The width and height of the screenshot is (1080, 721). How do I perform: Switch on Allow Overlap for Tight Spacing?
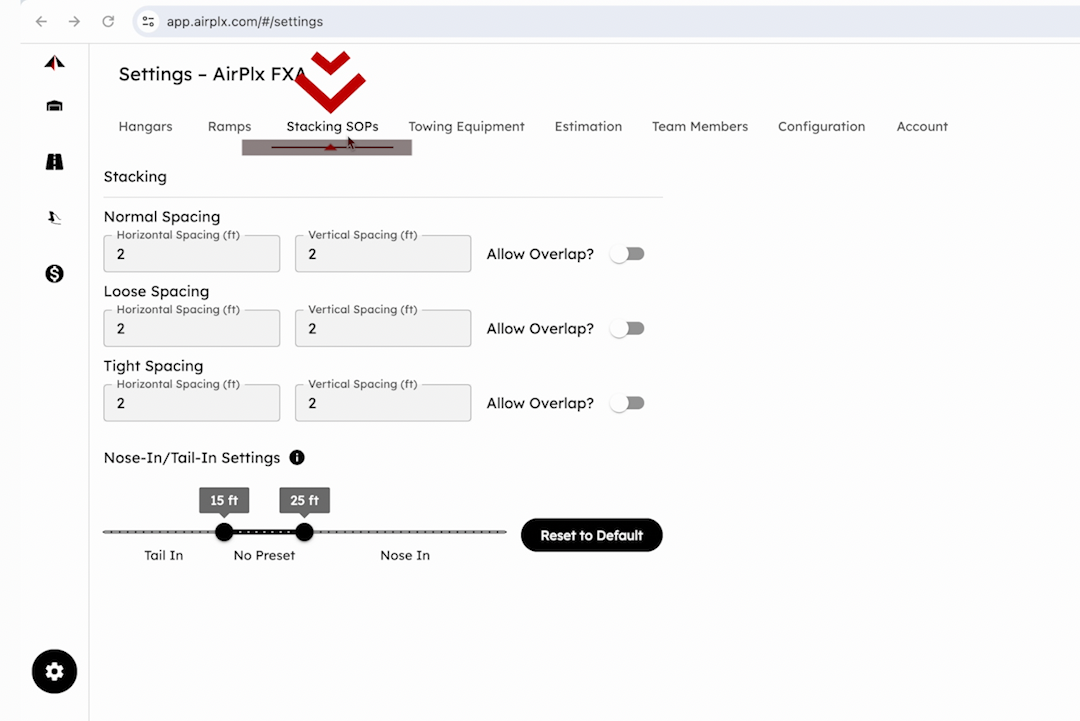(627, 403)
